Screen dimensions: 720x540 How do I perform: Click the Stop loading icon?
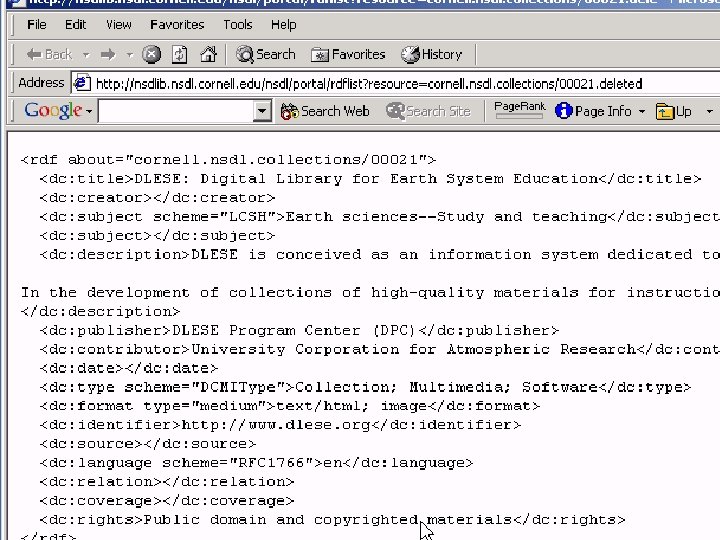152,55
